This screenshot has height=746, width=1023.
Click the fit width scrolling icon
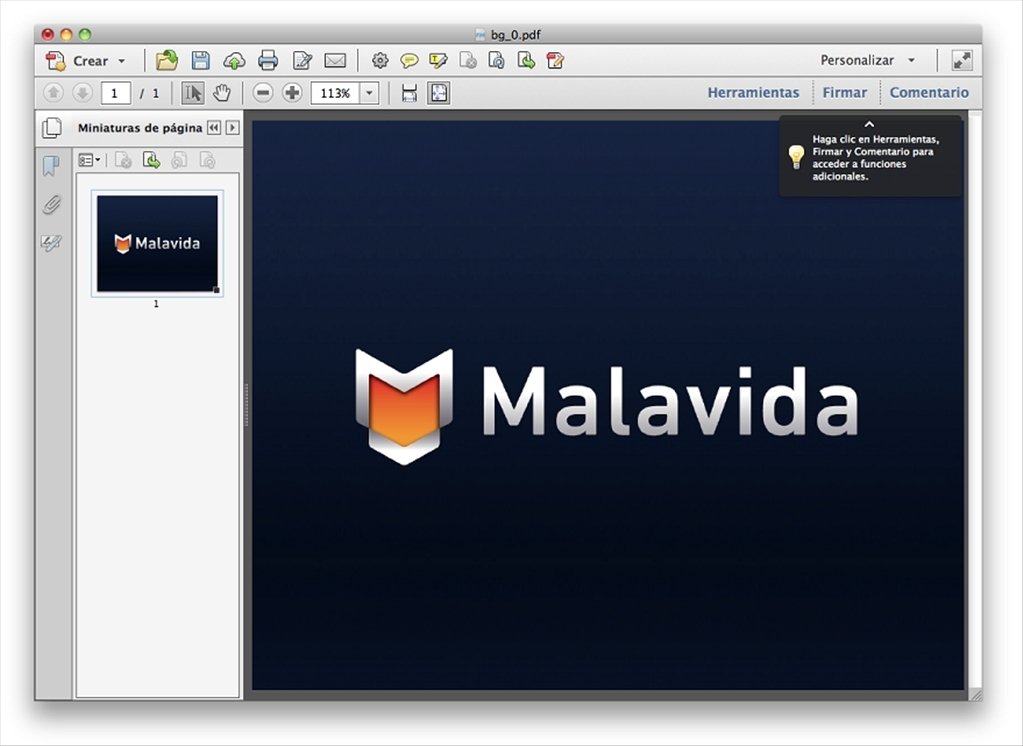[x=409, y=93]
